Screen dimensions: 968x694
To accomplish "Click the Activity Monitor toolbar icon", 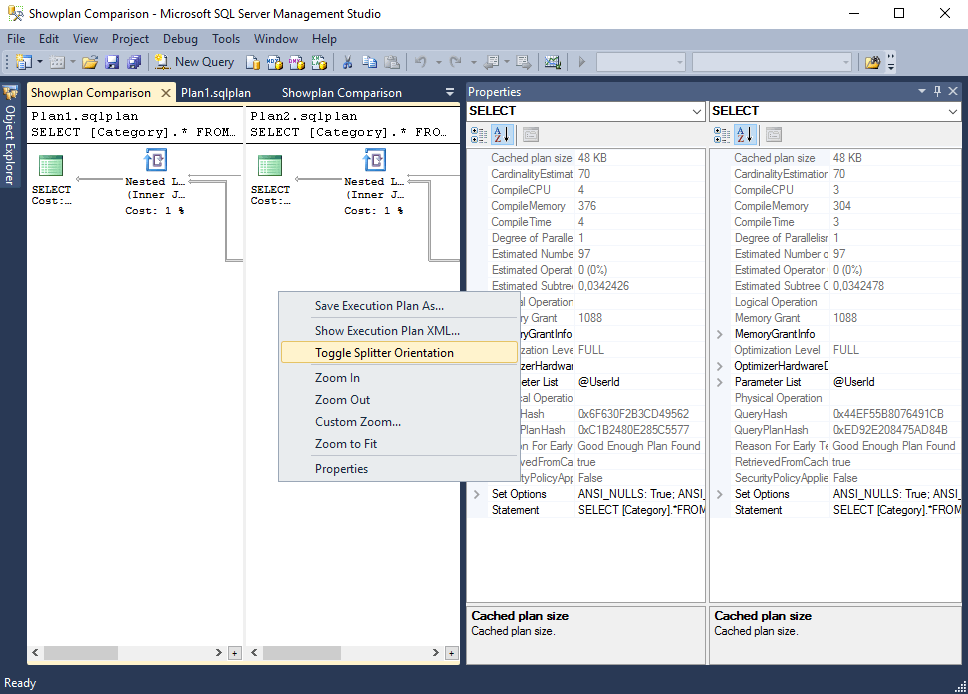I will point(552,62).
